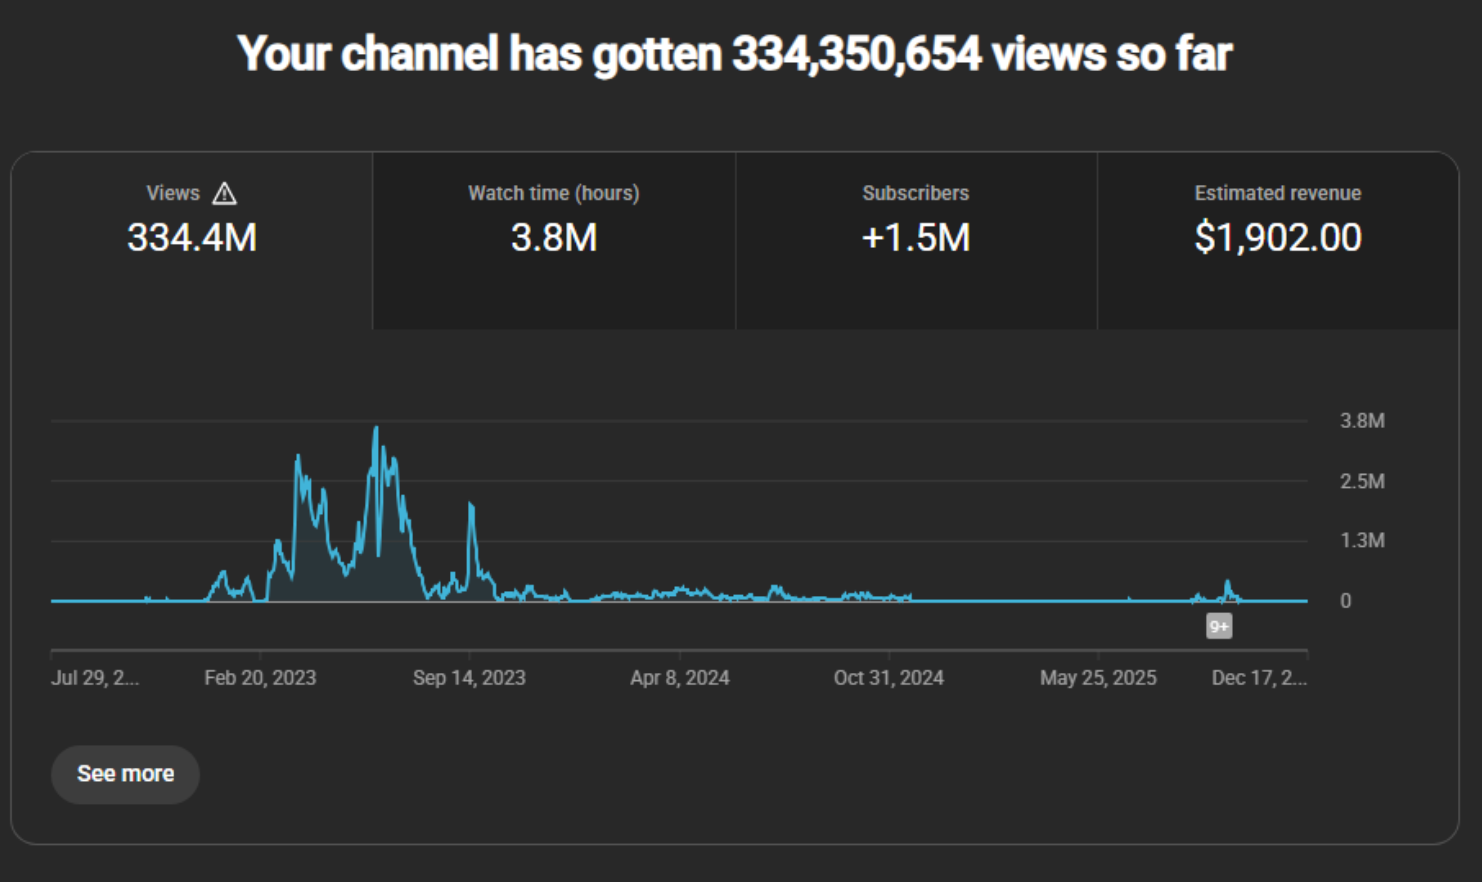The height and width of the screenshot is (882, 1482).
Task: Click the warning triangle icon beside Views
Action: click(x=224, y=193)
